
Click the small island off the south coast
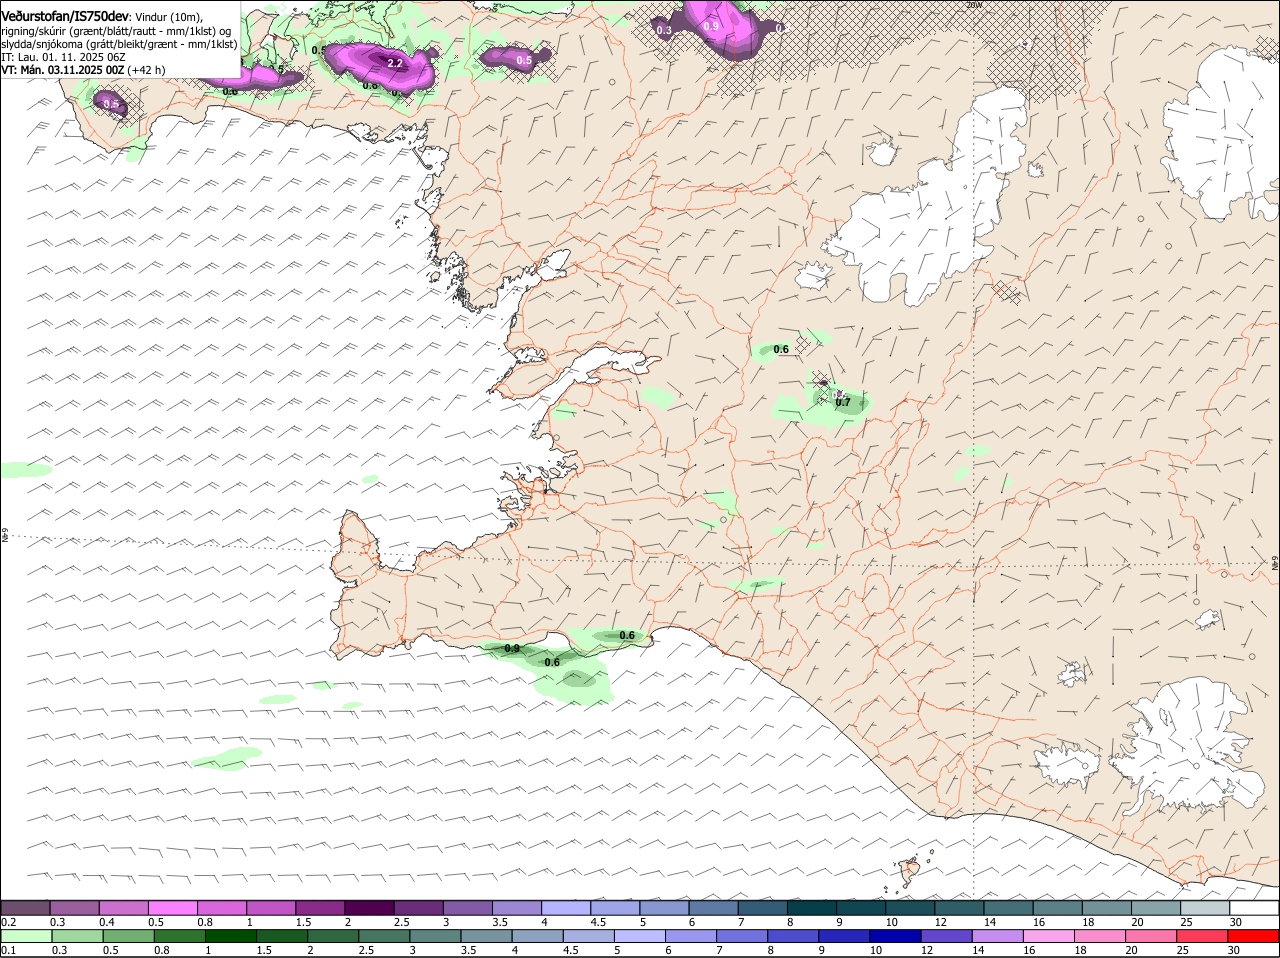coord(910,871)
